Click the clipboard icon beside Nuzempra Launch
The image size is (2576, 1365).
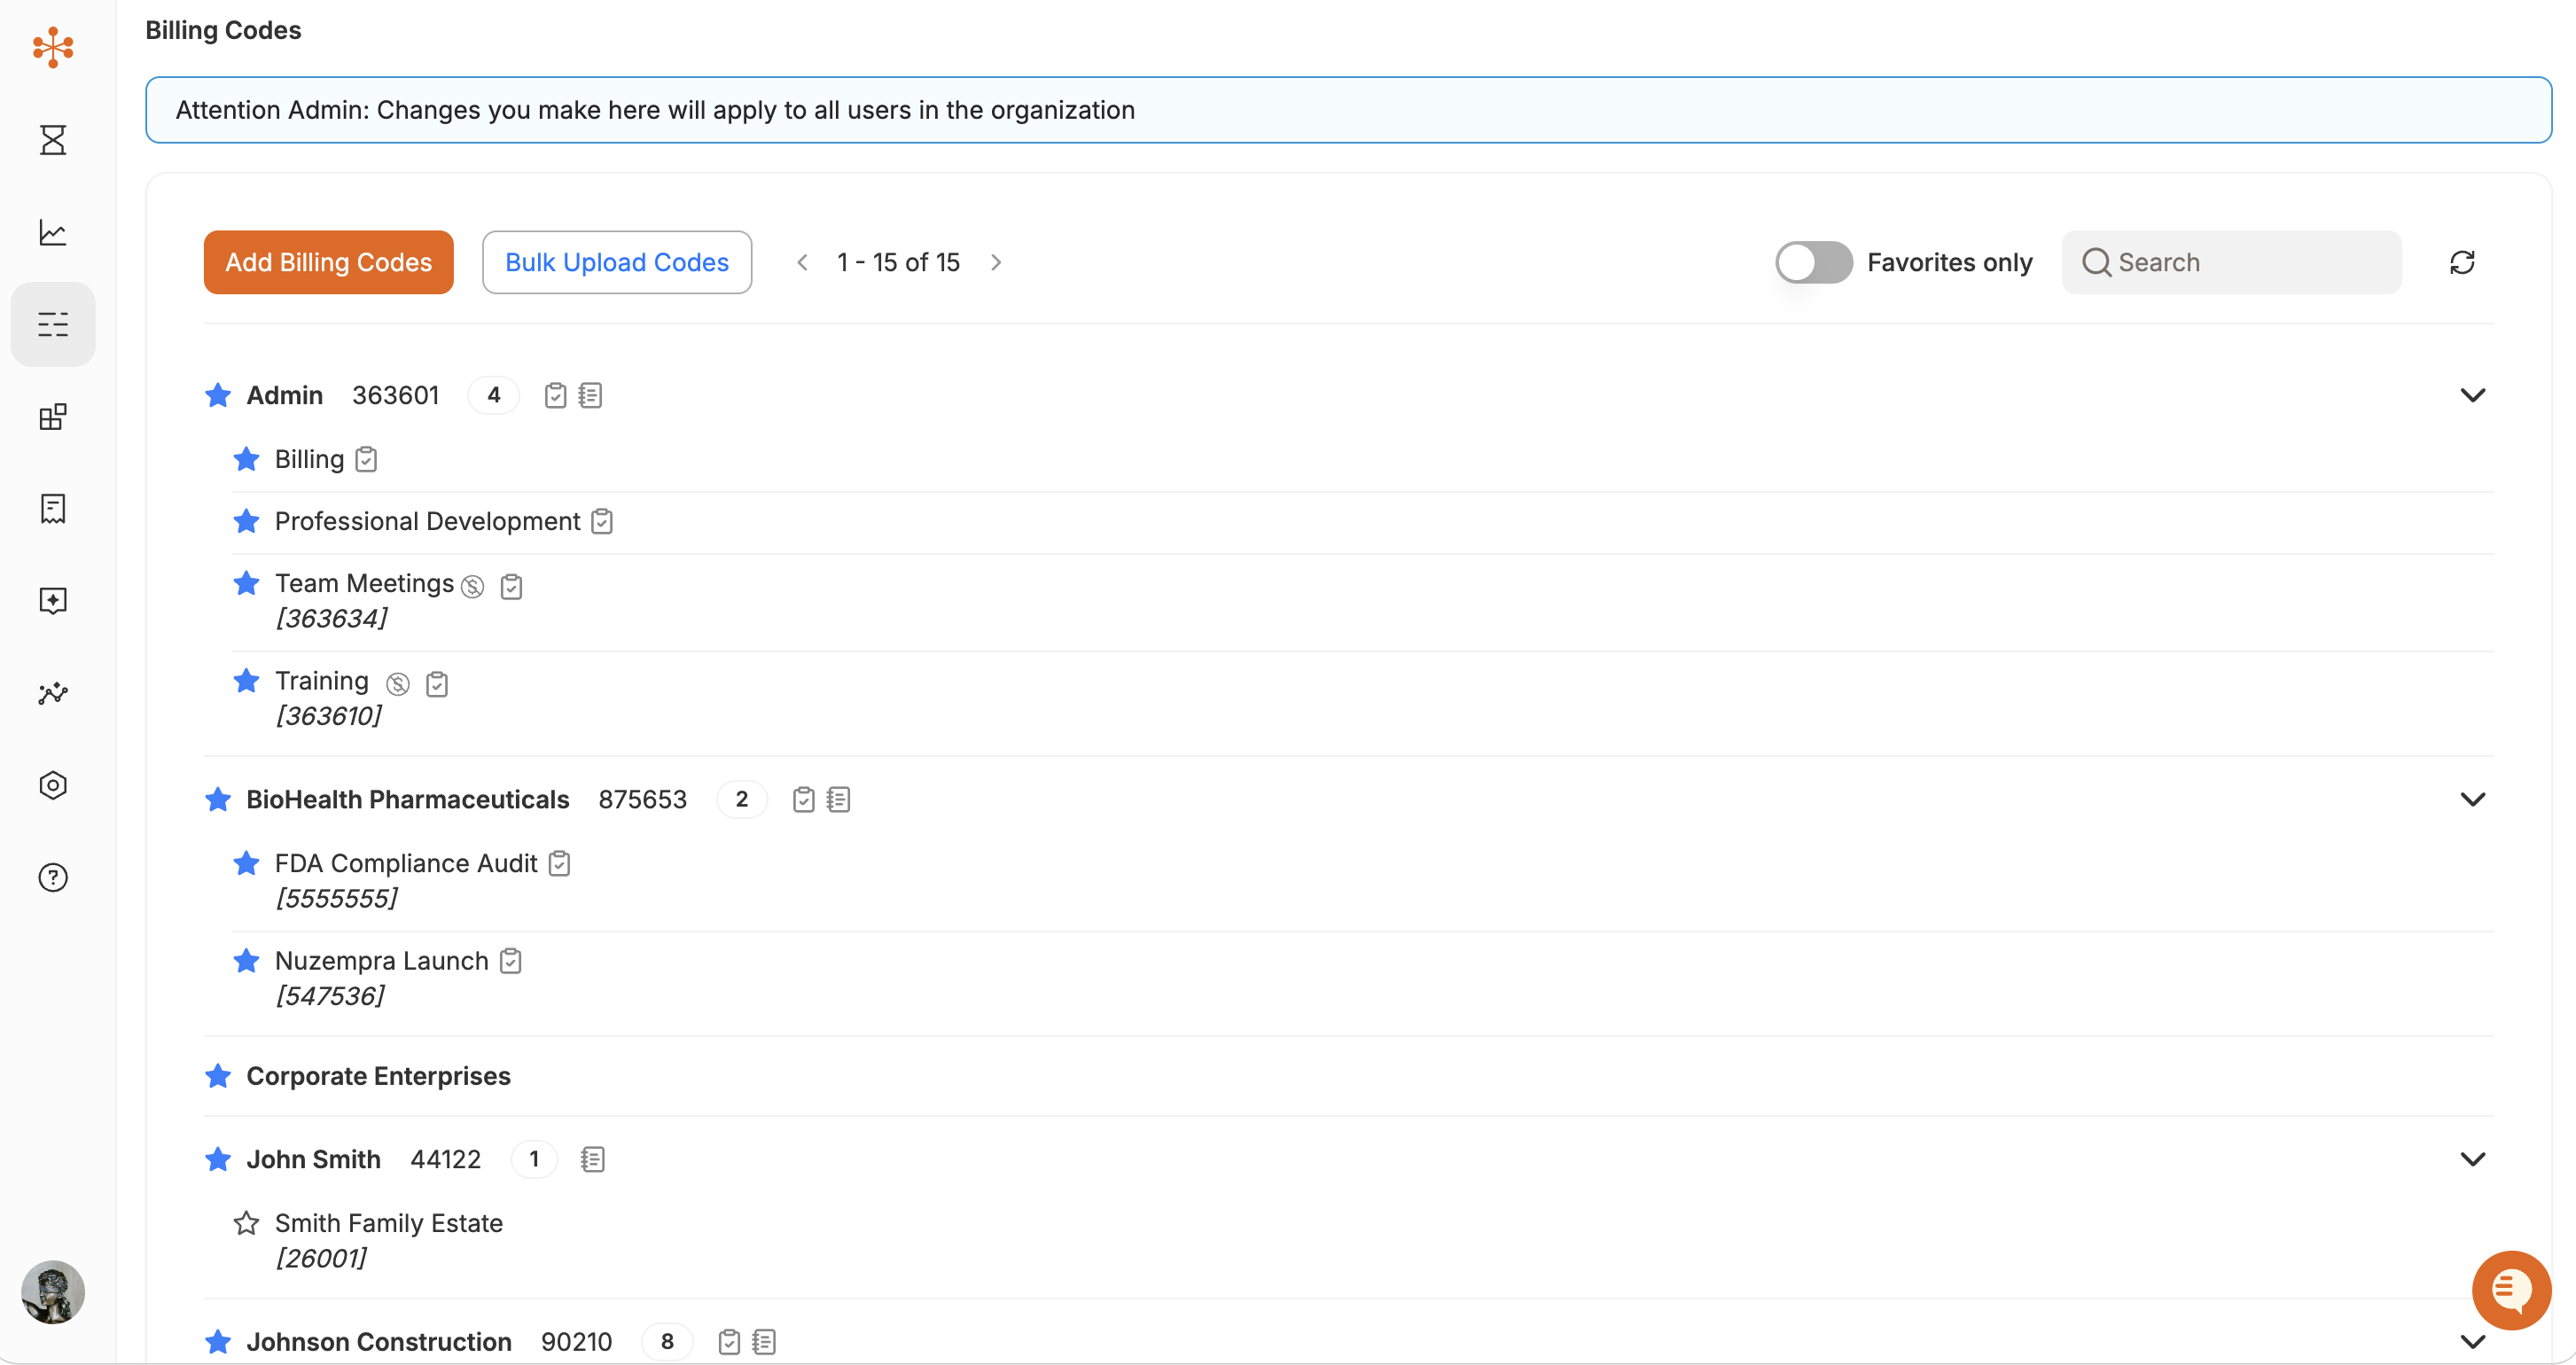click(510, 961)
